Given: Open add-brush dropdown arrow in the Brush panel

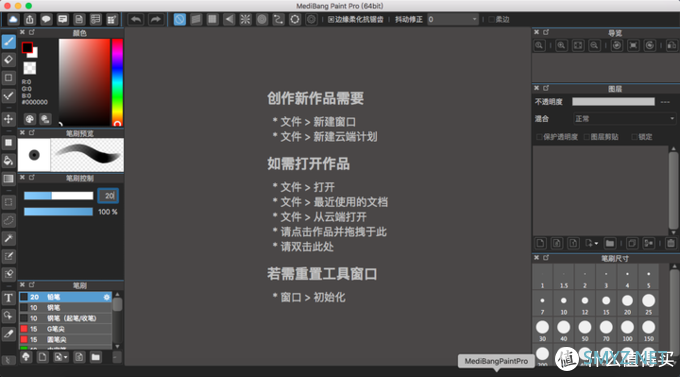Looking at the screenshot, I should (65, 357).
